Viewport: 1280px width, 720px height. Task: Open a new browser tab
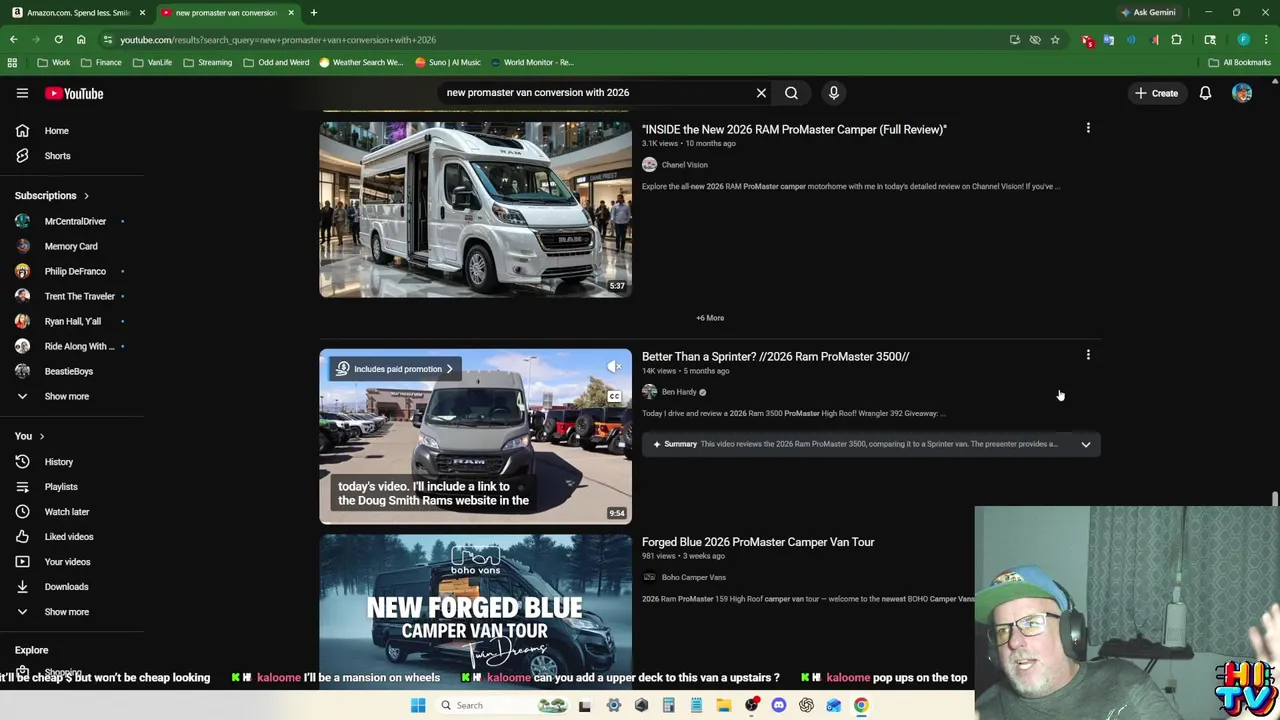313,13
